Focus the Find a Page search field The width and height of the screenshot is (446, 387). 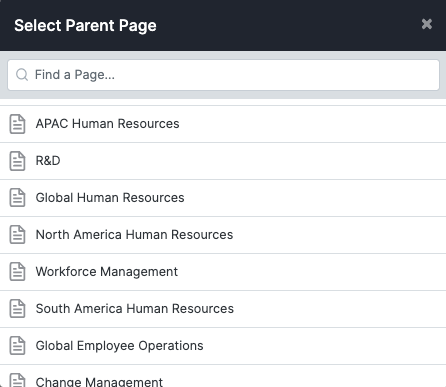[x=223, y=75]
